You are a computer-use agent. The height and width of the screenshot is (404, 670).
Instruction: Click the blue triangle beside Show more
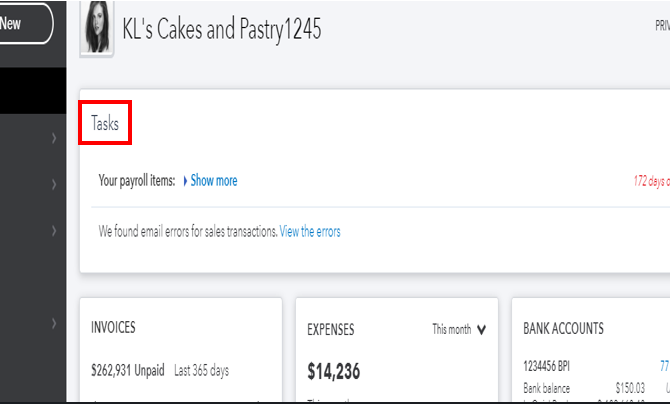[185, 181]
